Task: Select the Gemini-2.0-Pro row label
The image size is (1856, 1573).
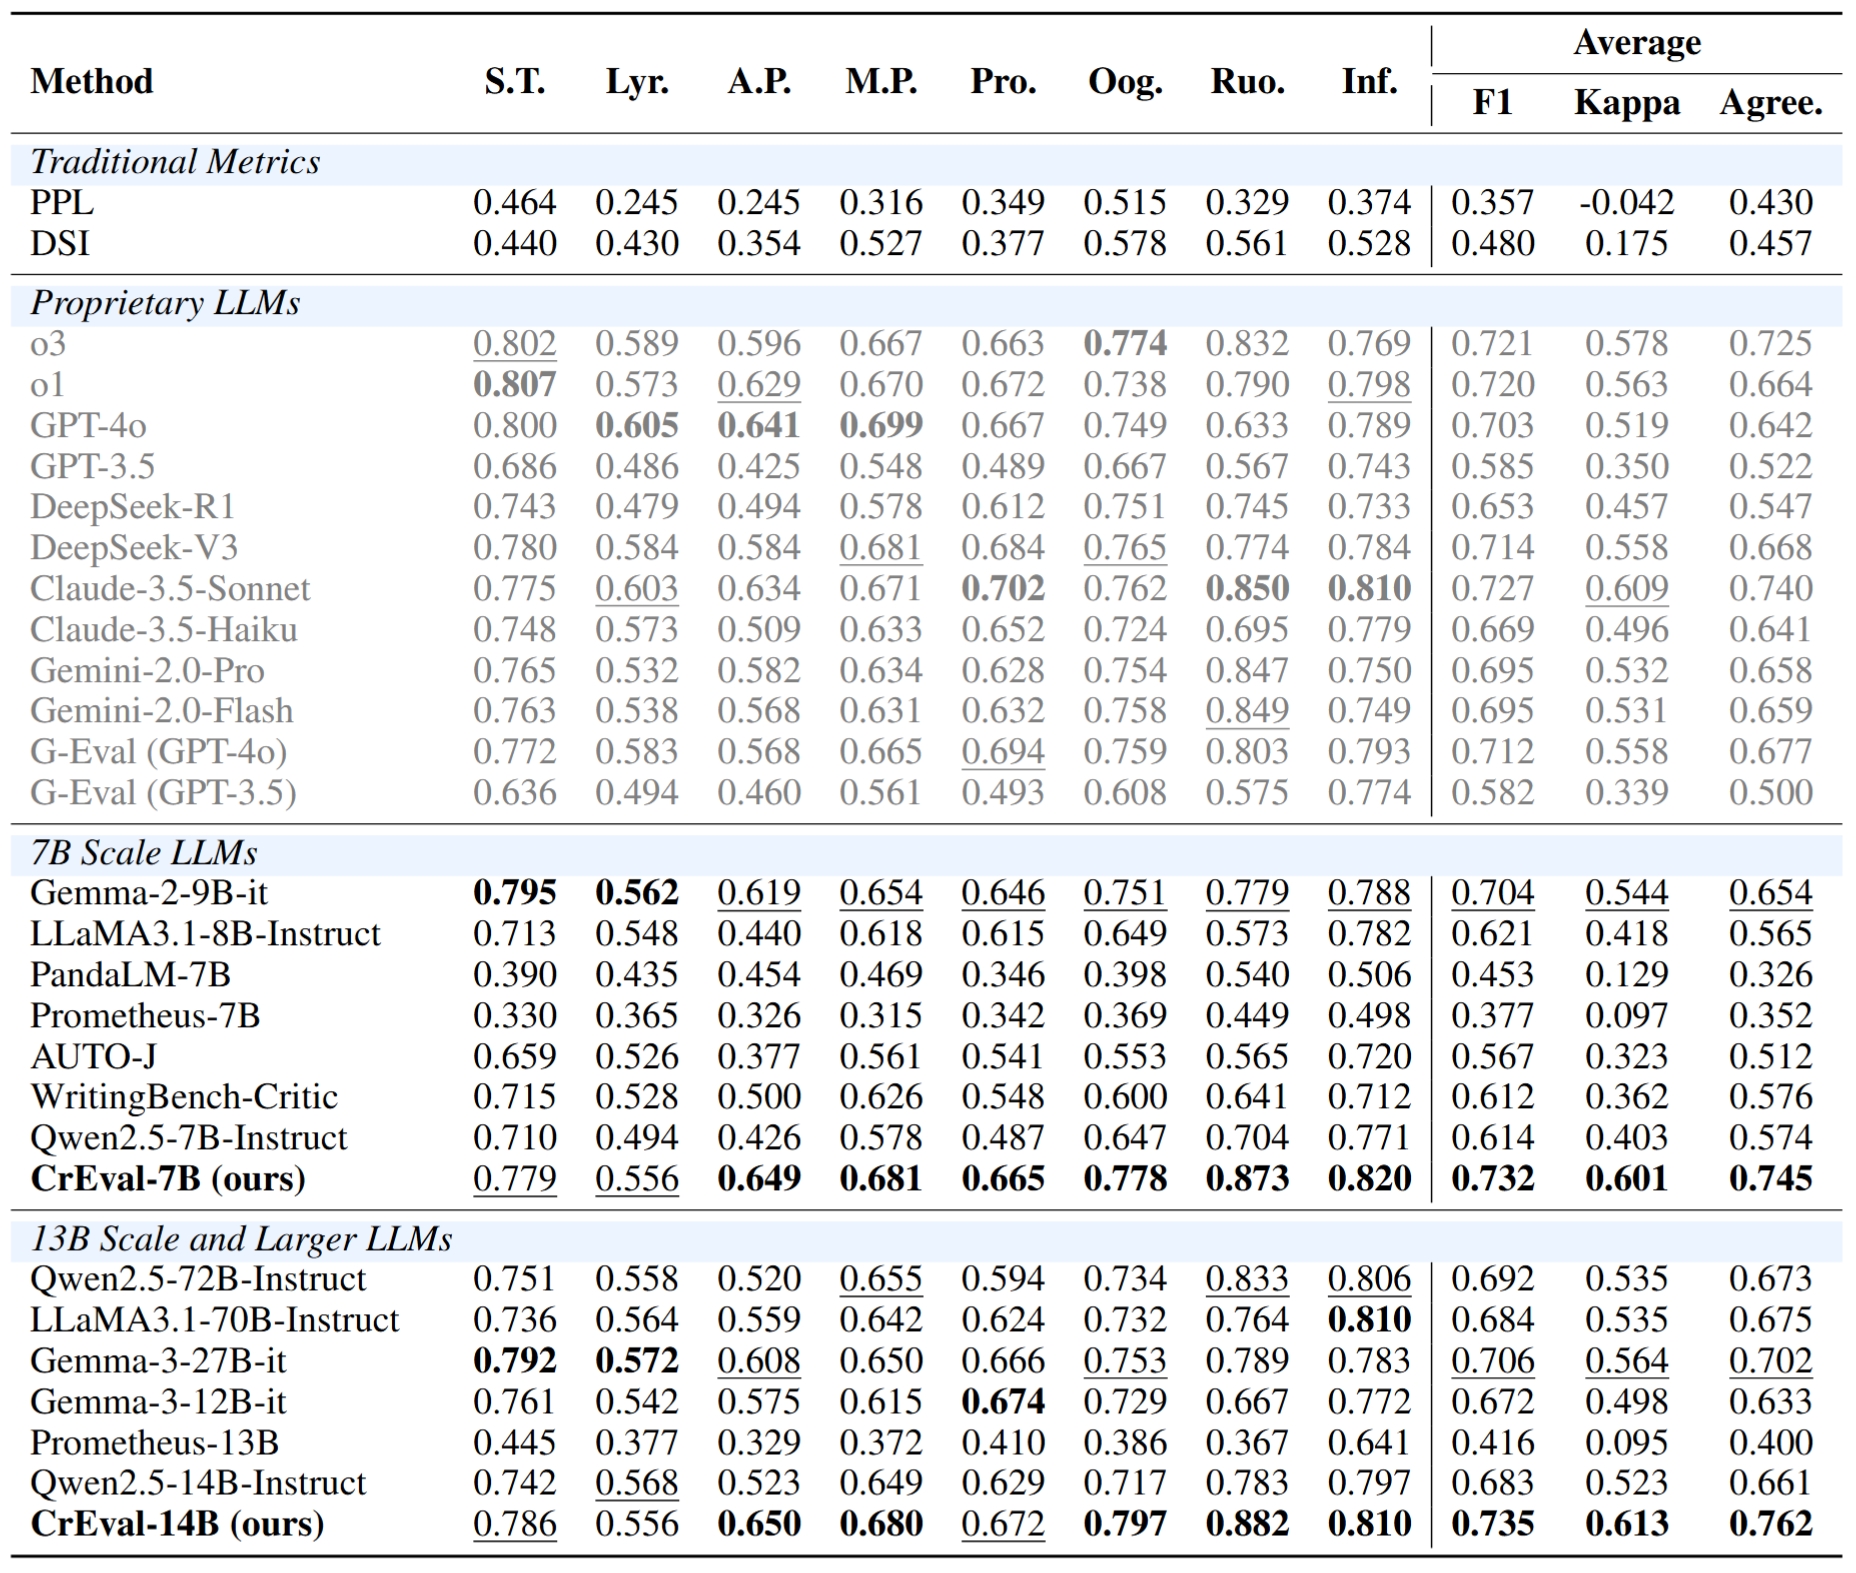Action: click(147, 671)
